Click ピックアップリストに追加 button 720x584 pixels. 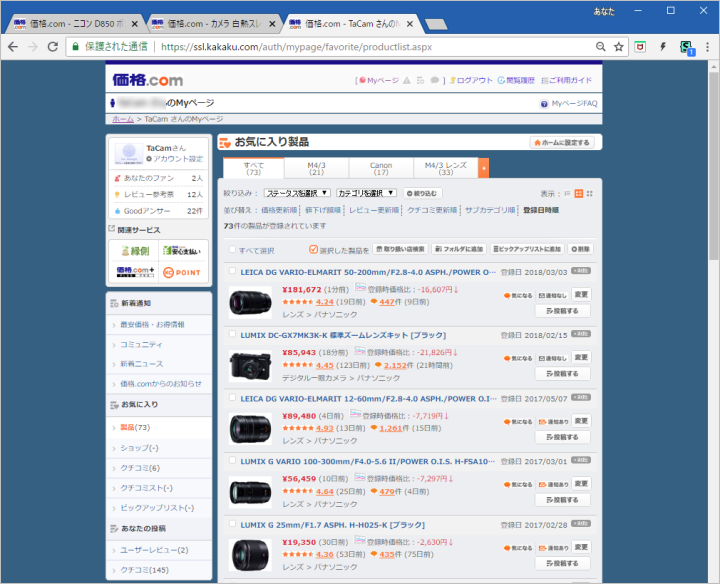527,249
